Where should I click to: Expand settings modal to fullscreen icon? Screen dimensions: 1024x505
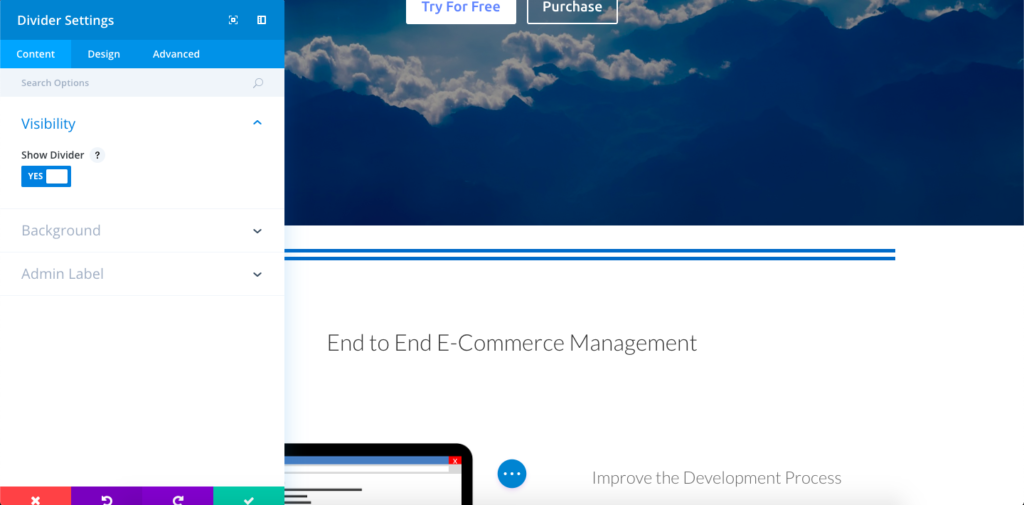233,20
